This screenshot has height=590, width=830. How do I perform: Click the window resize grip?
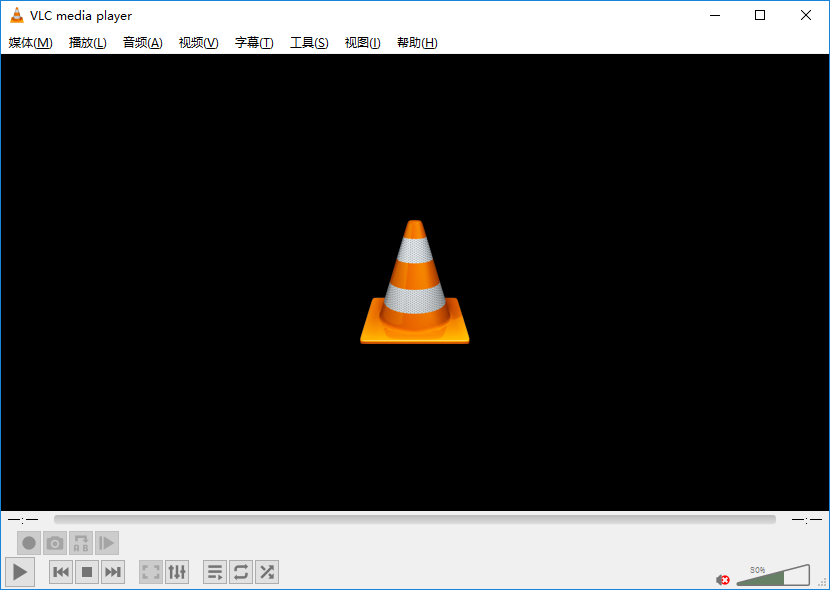(x=823, y=583)
